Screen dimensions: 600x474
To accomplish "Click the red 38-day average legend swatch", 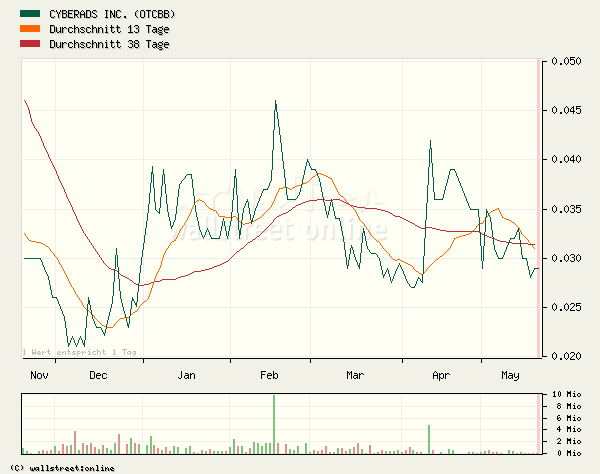I will tap(31, 45).
